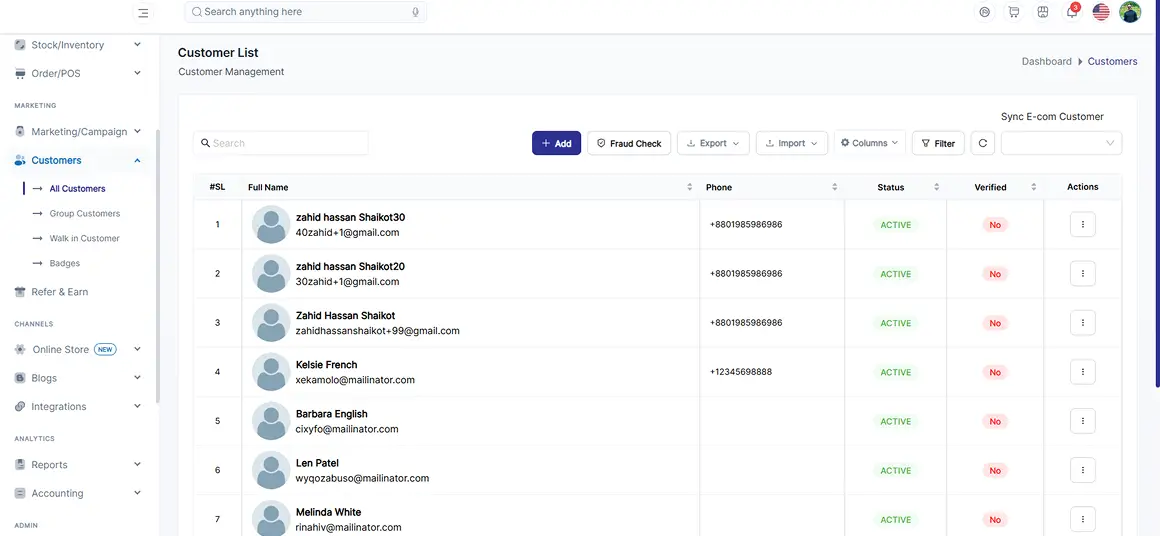This screenshot has width=1160, height=536.
Task: Click the Filter button
Action: coord(938,143)
